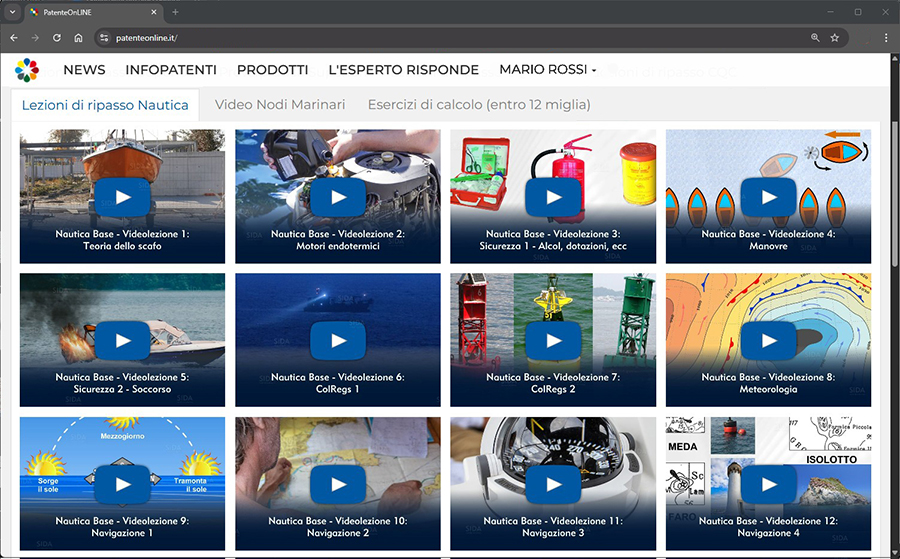Click the PatenteOnLine colorful logo icon
Screen dimensions: 900x559
pos(27,70)
